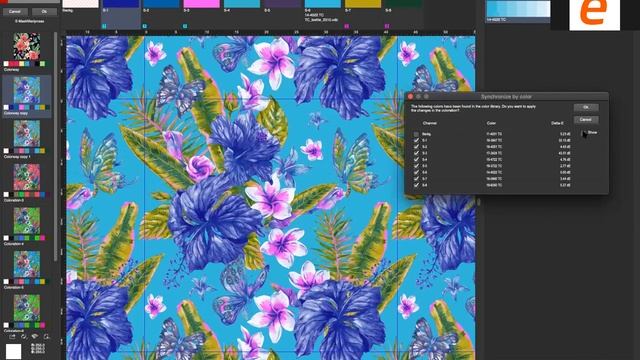This screenshot has height=360, width=640.
Task: Click Cancel in the Synchronize by color dialog
Action: point(586,120)
